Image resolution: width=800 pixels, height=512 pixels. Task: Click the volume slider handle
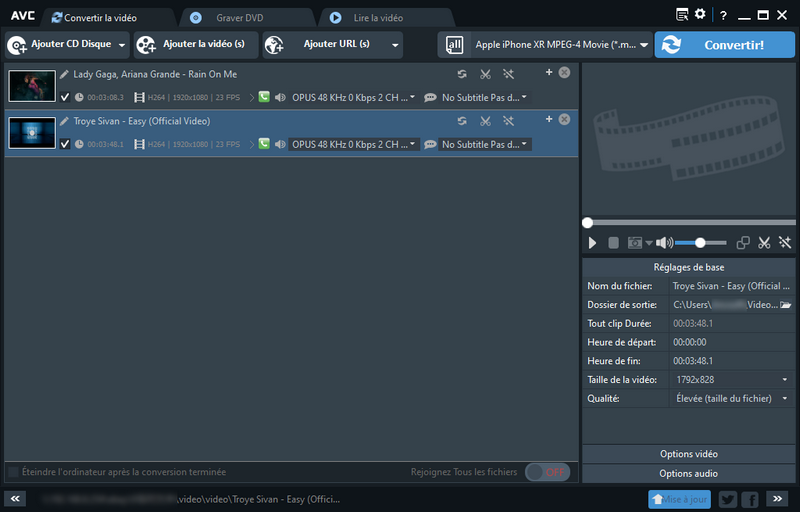(x=700, y=243)
